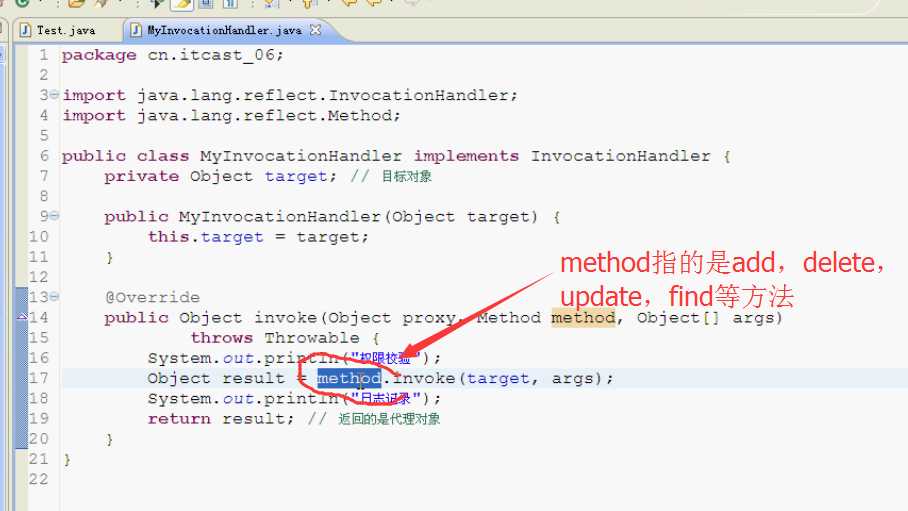Click the Java file icon on Test.java tab
The image size is (908, 511).
coord(25,30)
